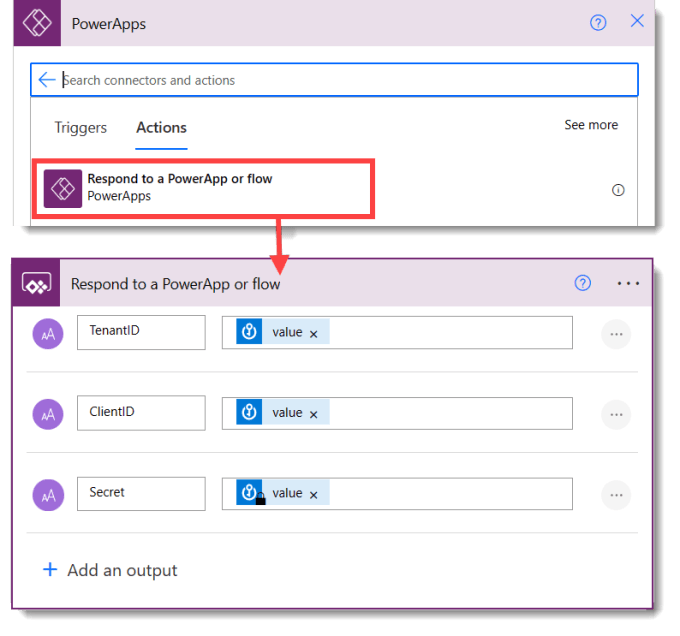
Task: Click the PowerApps panel title text
Action: (x=108, y=24)
